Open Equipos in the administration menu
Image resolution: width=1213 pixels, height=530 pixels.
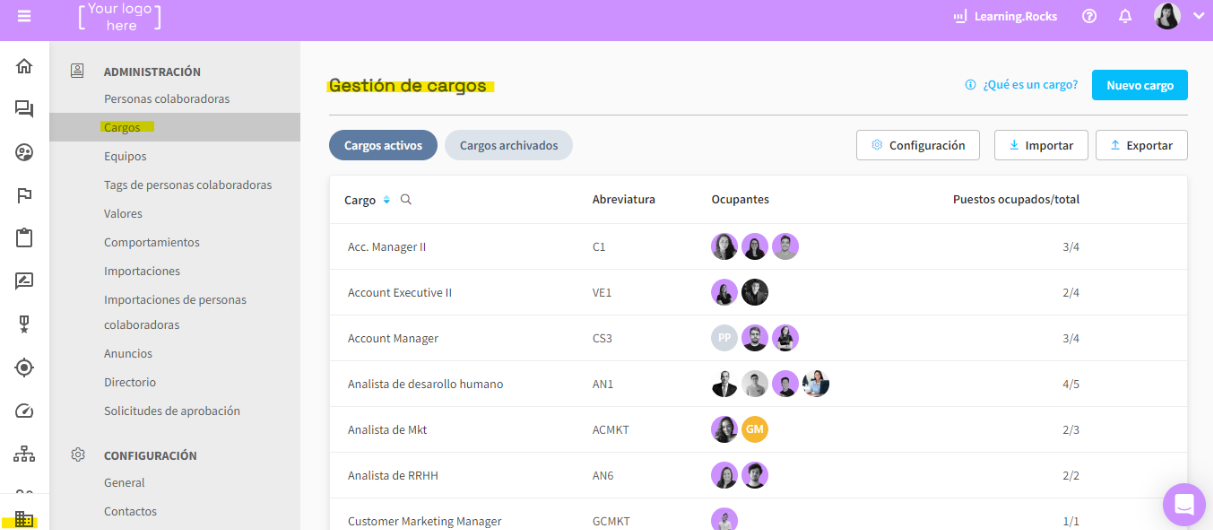125,157
